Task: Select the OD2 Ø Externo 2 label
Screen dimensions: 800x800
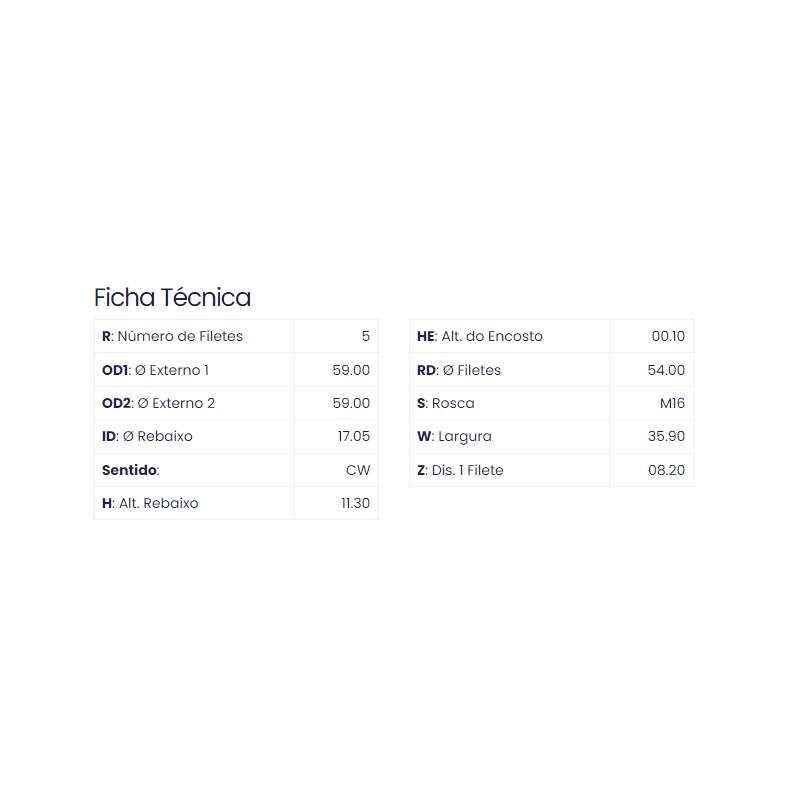Action: (158, 404)
